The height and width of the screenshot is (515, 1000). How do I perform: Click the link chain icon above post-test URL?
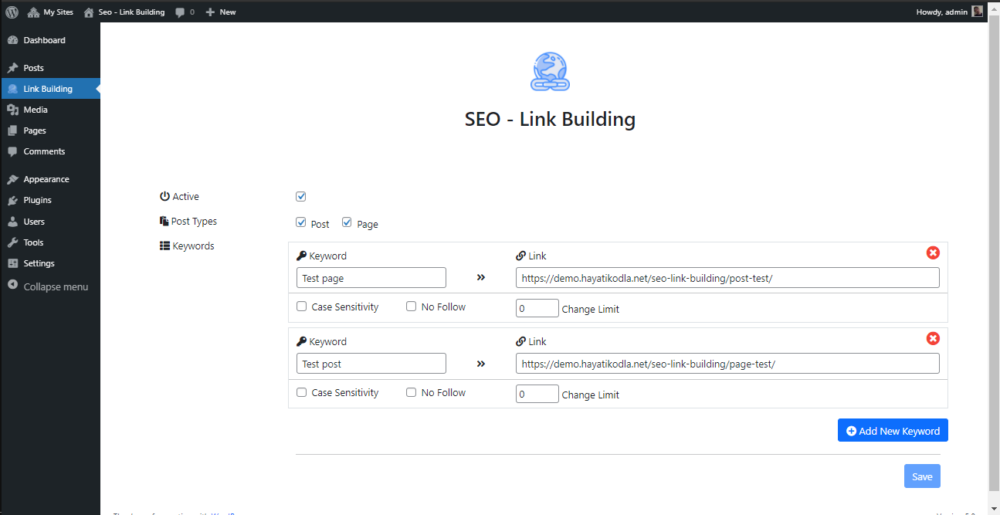pyautogui.click(x=520, y=256)
